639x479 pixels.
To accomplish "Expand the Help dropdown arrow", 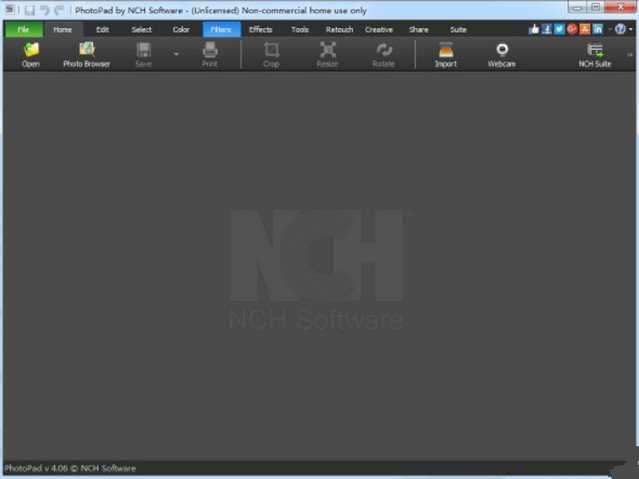I will (630, 29).
